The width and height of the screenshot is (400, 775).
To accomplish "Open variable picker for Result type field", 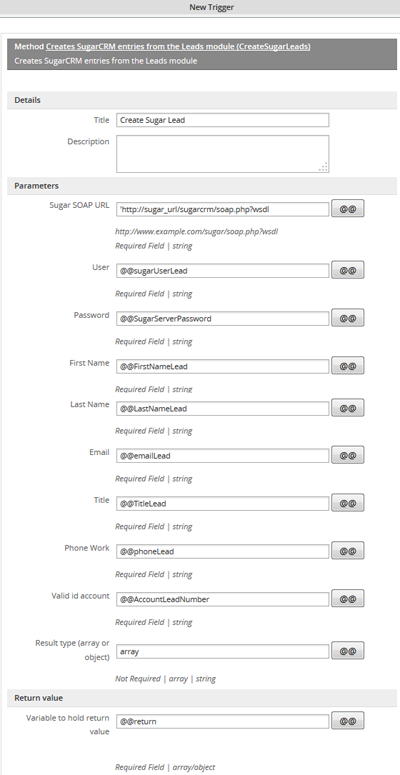I will point(348,651).
